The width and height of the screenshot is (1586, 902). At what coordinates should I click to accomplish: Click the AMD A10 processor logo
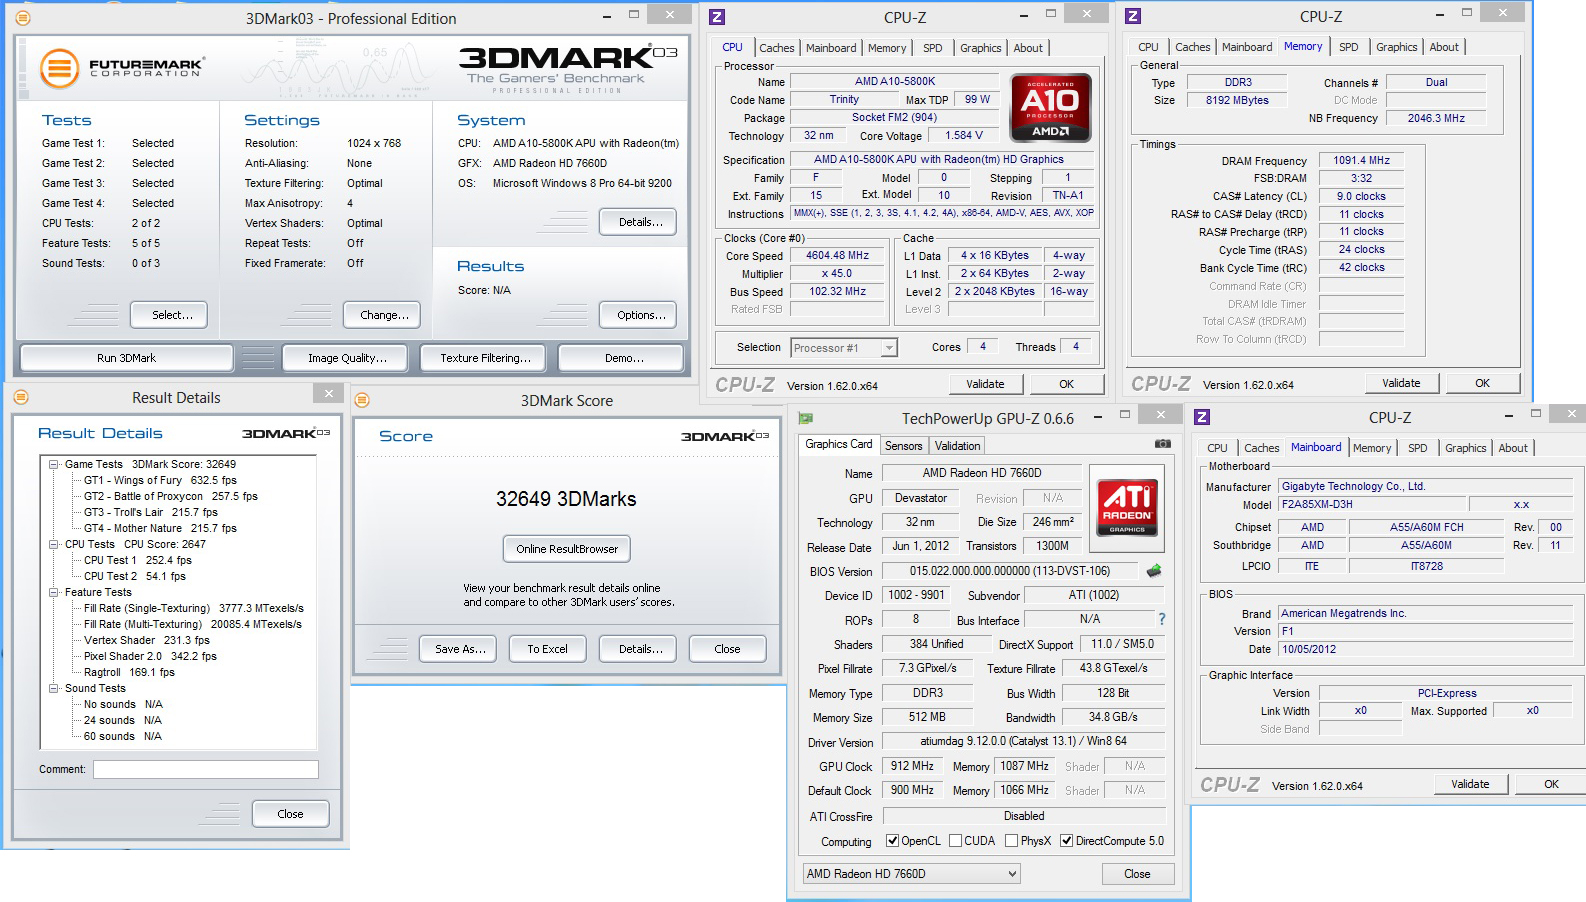(x=1050, y=107)
